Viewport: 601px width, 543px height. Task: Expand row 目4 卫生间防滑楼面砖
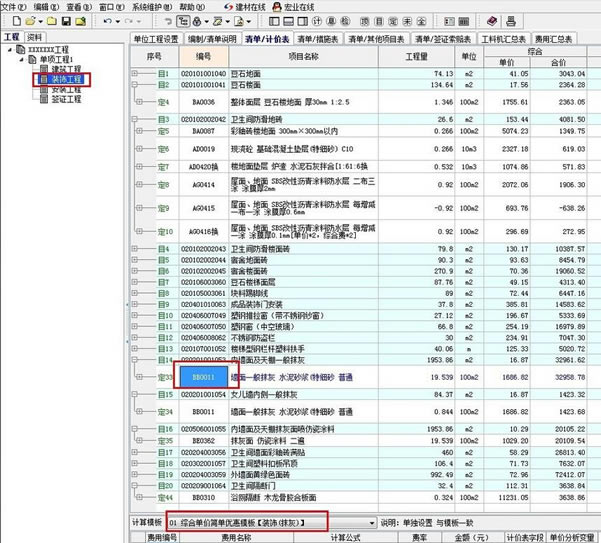click(x=135, y=249)
